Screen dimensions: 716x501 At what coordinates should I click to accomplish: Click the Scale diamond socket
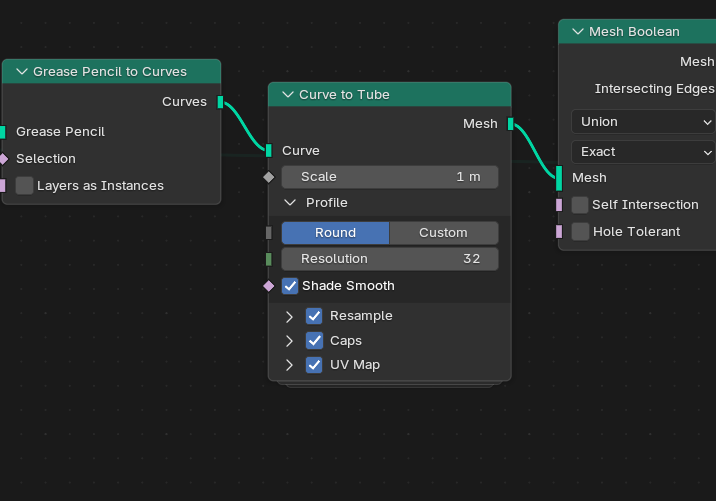268,177
